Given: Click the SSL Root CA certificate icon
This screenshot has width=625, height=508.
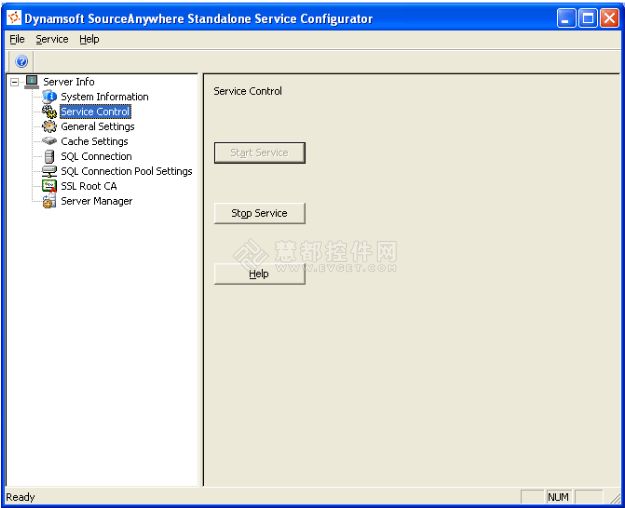Looking at the screenshot, I should [49, 186].
